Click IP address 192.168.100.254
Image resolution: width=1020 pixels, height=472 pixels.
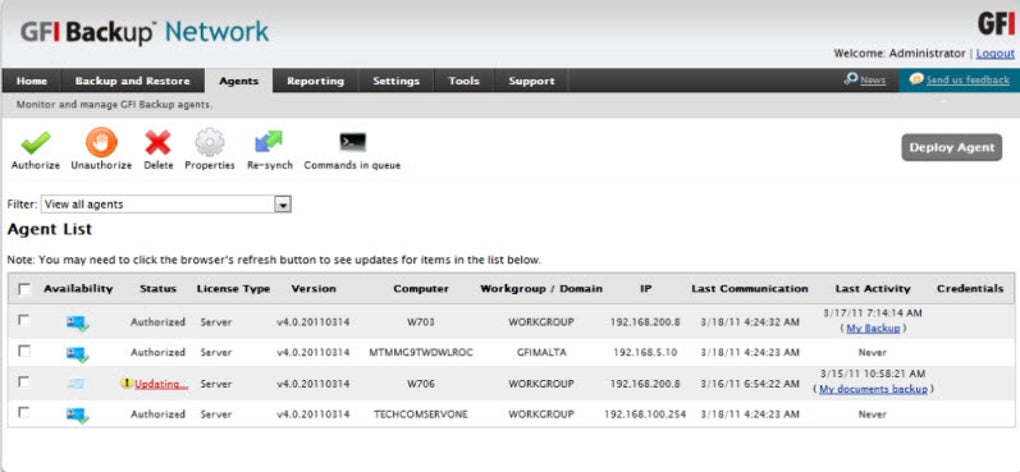[x=645, y=415]
